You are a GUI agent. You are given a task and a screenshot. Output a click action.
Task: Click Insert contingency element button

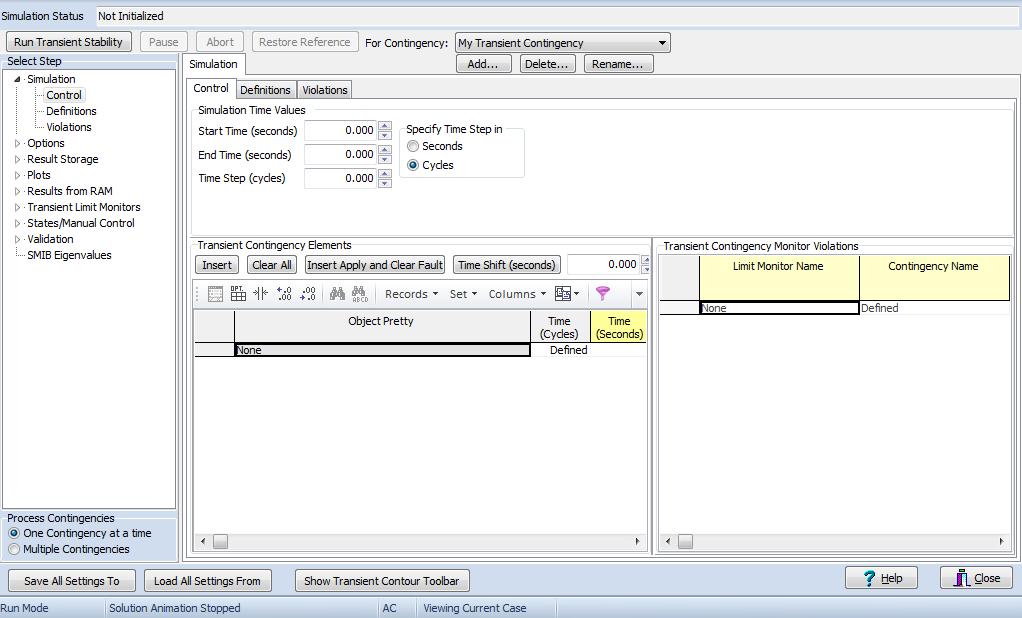217,265
